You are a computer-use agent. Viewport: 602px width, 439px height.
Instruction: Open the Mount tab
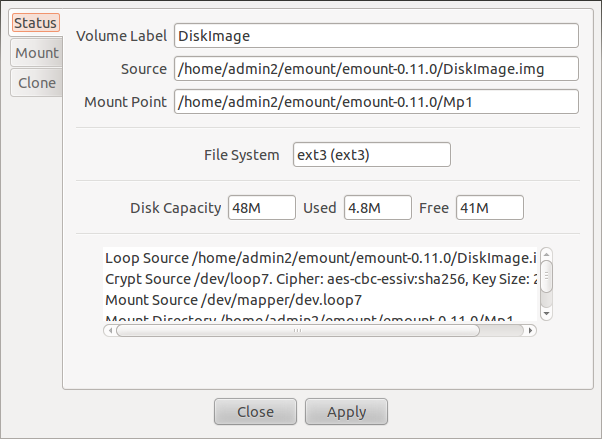tap(36, 52)
